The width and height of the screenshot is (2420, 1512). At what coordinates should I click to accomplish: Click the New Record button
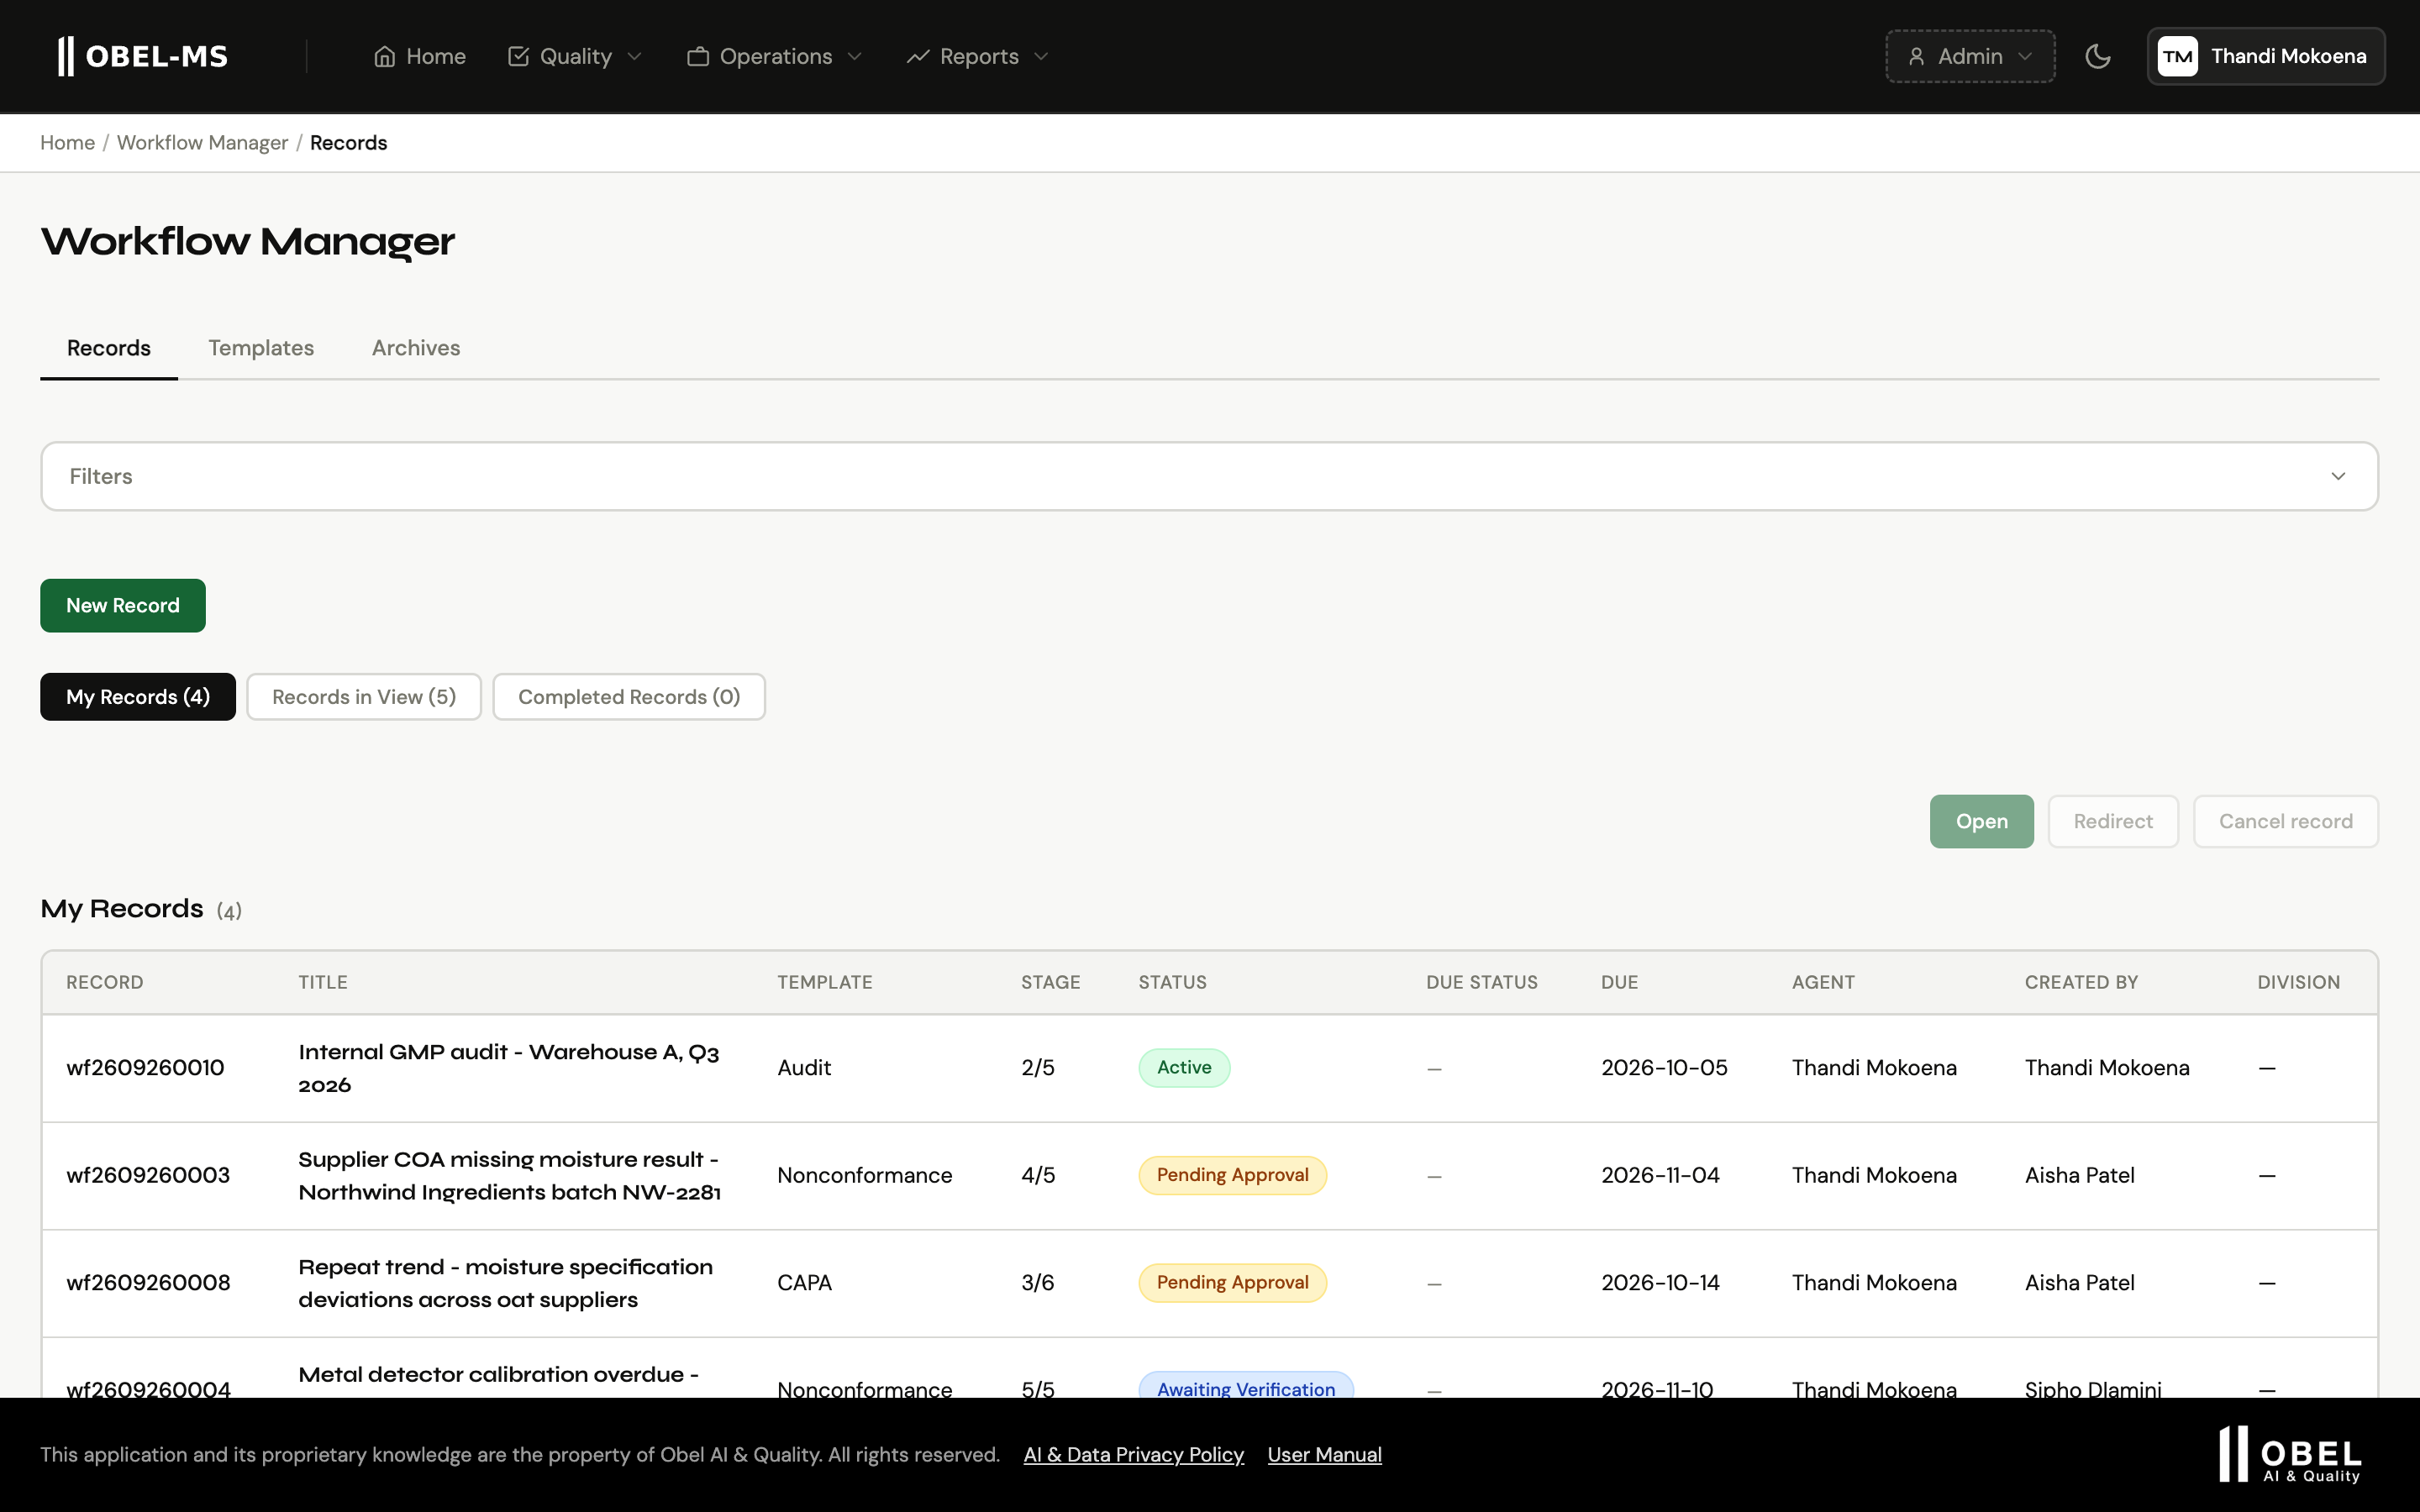(x=123, y=605)
